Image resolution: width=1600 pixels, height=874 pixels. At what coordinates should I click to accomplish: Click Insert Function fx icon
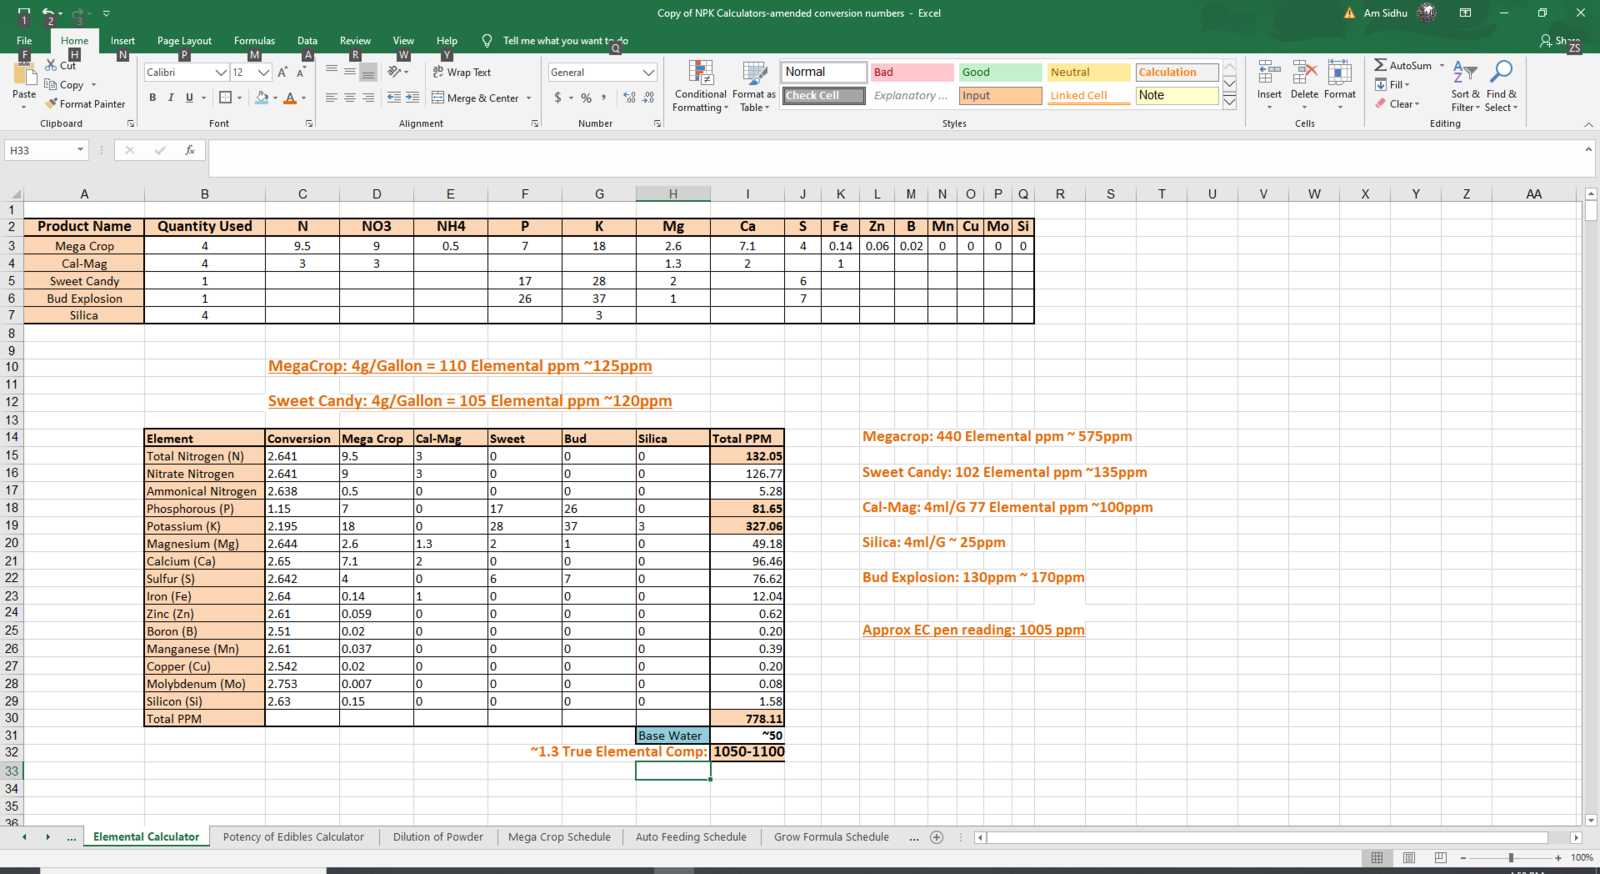tap(189, 150)
